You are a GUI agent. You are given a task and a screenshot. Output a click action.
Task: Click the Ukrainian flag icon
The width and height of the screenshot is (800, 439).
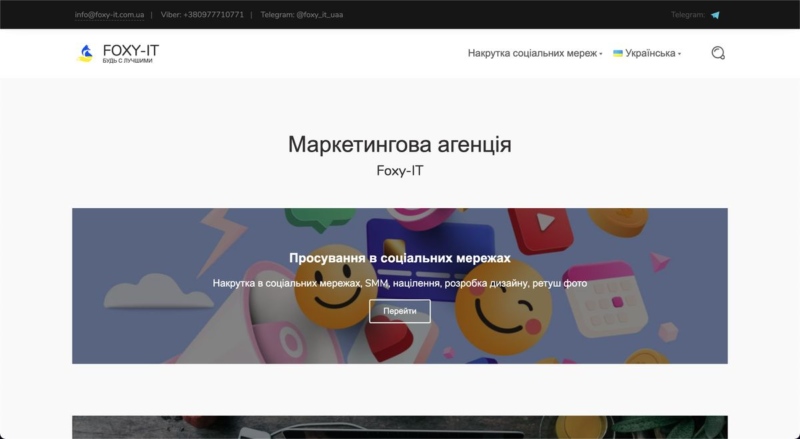(618, 53)
